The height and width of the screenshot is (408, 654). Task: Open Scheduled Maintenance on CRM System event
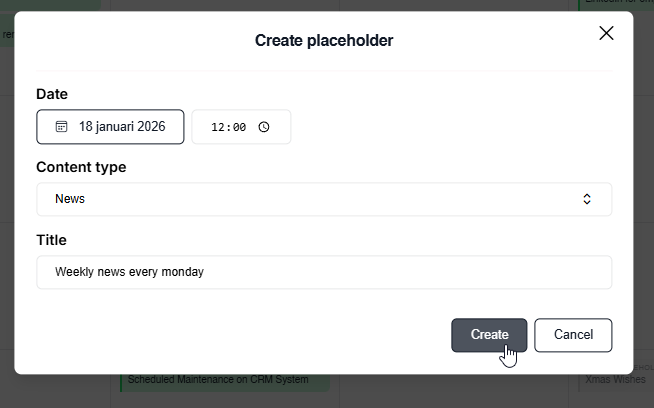[220, 380]
